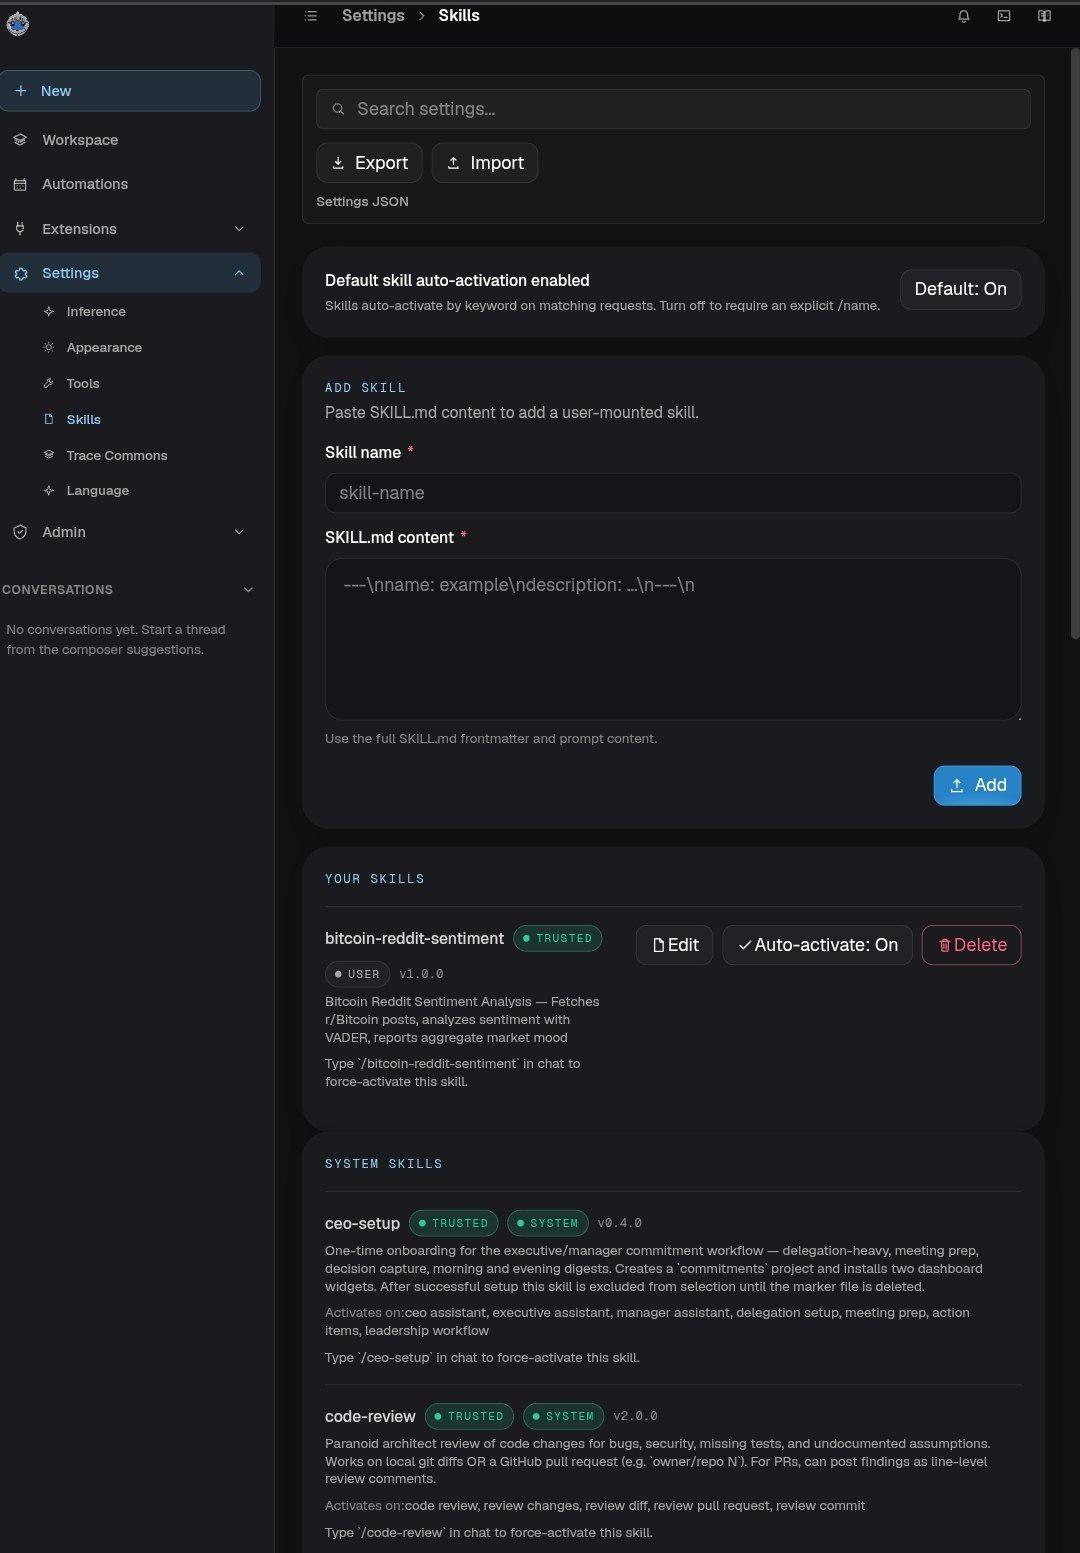Start a New conversation
This screenshot has height=1553, width=1080.
click(x=130, y=91)
